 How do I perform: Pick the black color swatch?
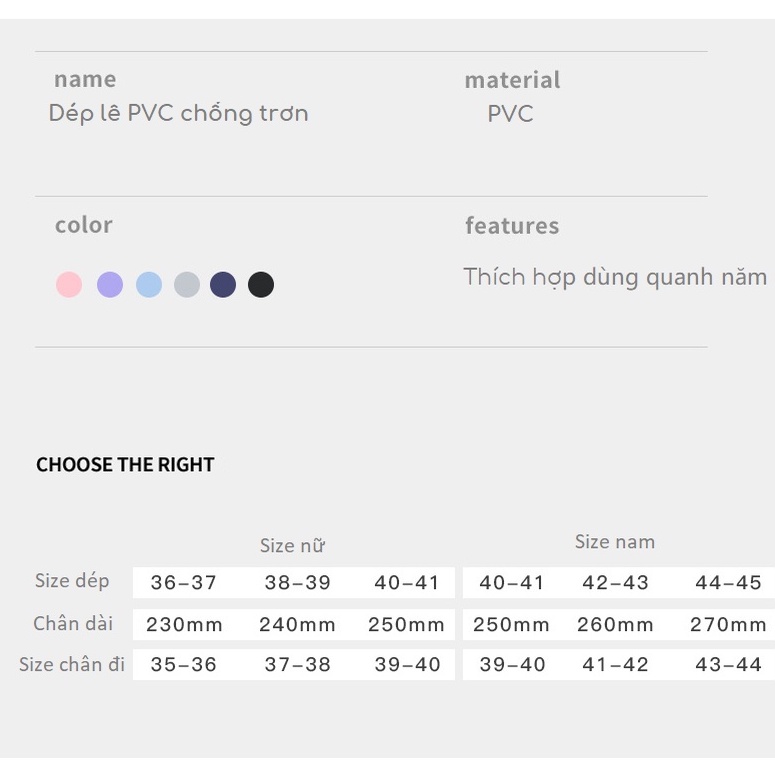point(261,285)
